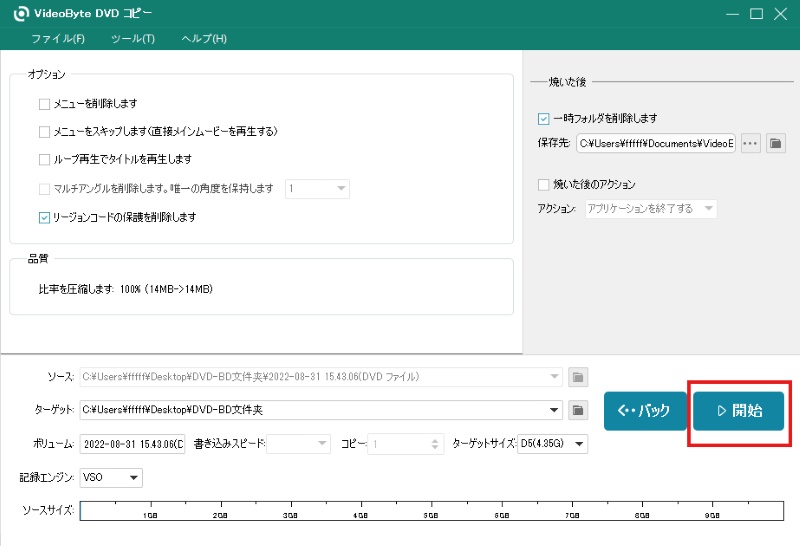Open the ターゲットサイズ D5(4.35G) dropdown
800x546 pixels.
point(580,444)
